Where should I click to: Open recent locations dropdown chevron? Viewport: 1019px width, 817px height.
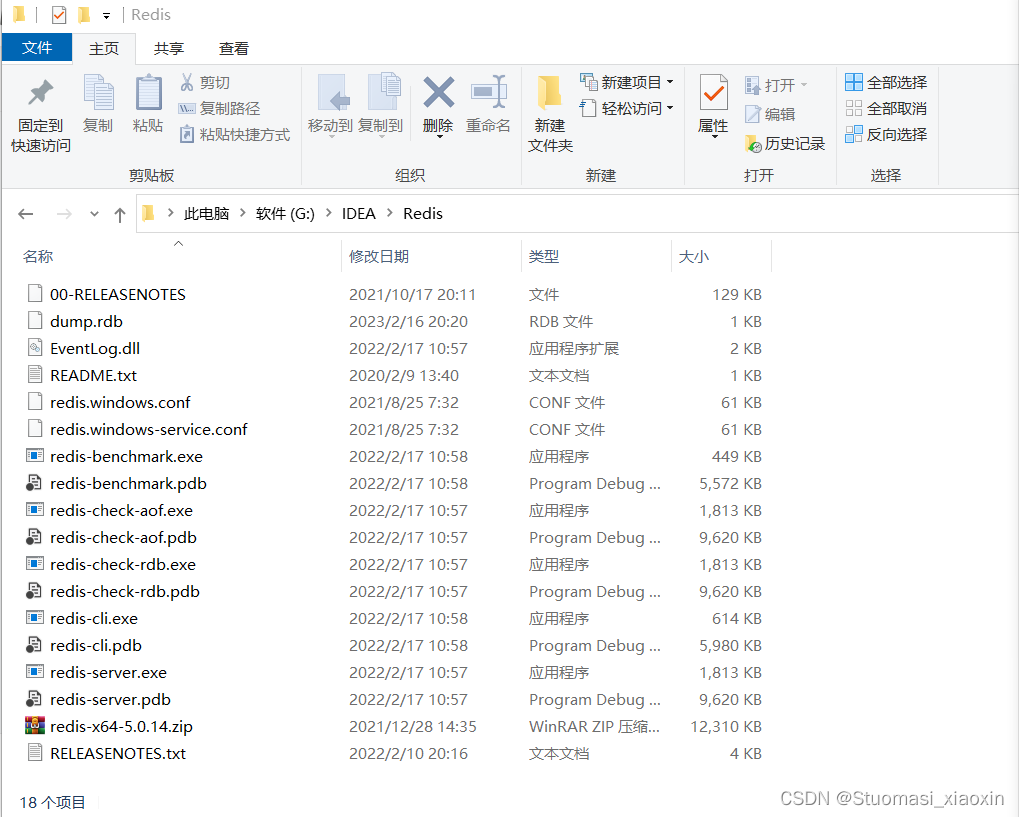tap(94, 214)
